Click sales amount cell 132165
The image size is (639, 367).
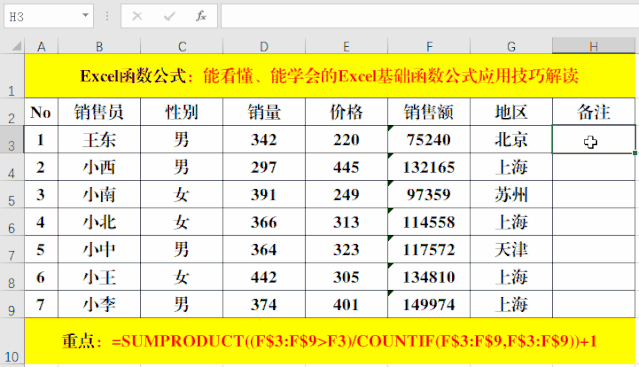(429, 167)
